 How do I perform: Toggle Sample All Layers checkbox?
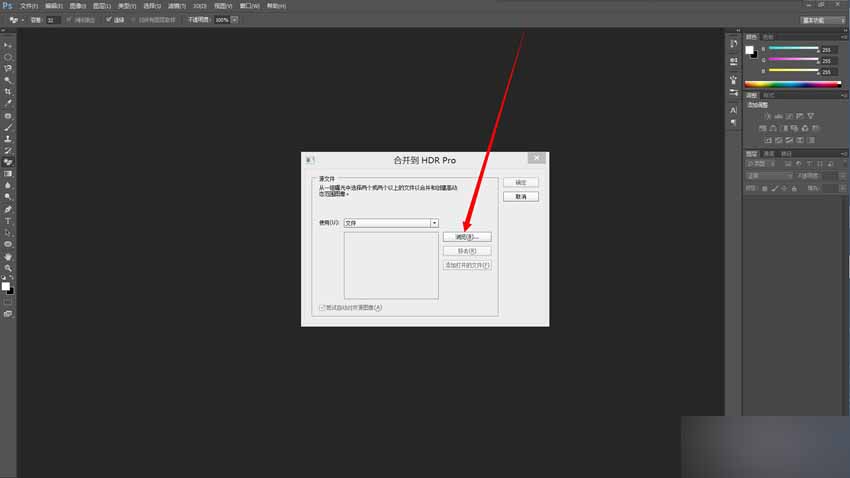coord(133,20)
